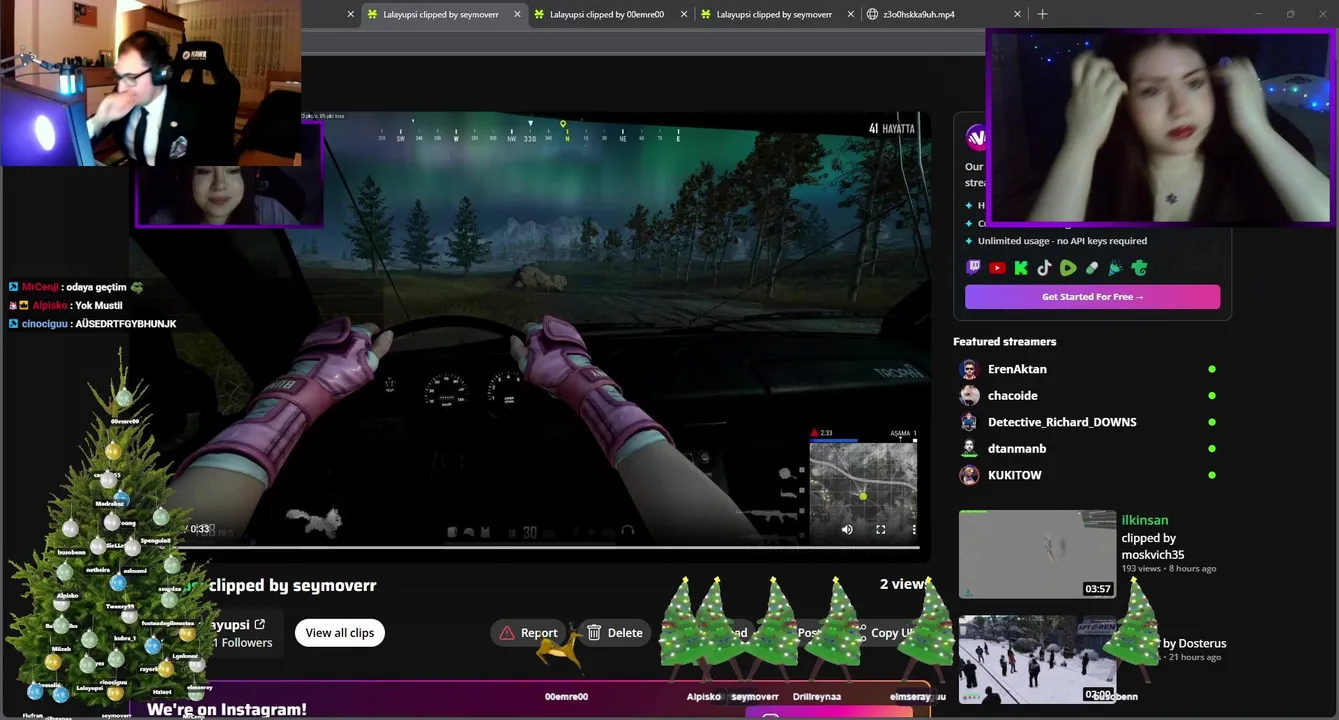Open the ilkinsan clip thumbnail, duration 03:57
This screenshot has width=1339, height=720.
click(1037, 554)
